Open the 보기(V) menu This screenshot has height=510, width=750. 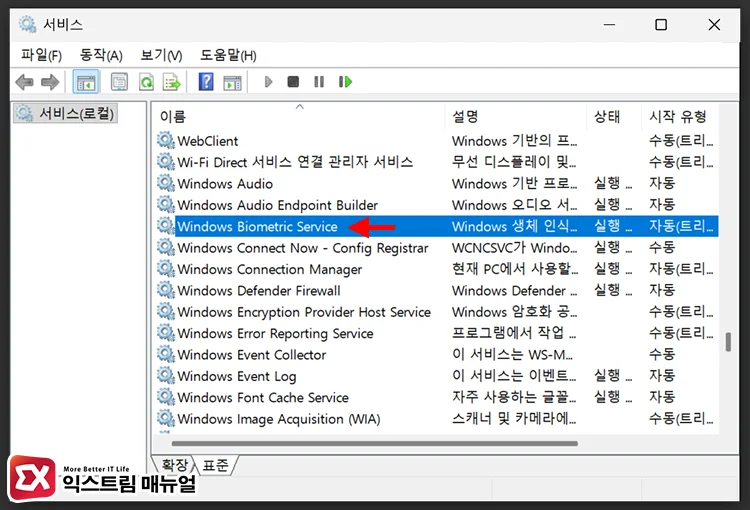(x=161, y=55)
